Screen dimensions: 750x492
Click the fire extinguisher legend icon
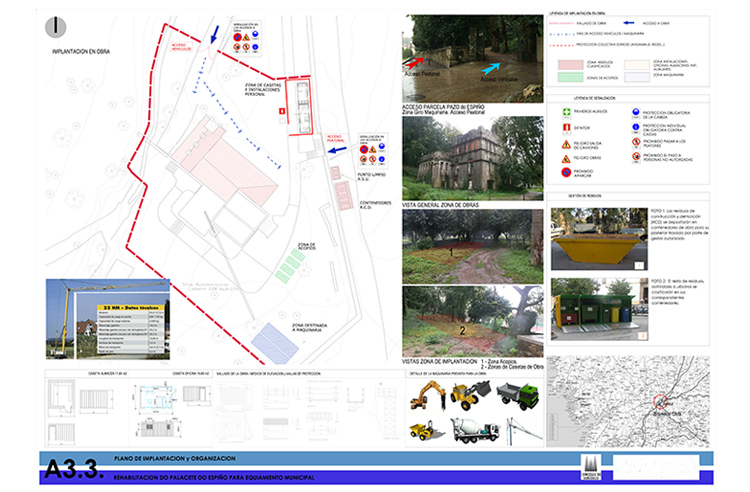[566, 128]
